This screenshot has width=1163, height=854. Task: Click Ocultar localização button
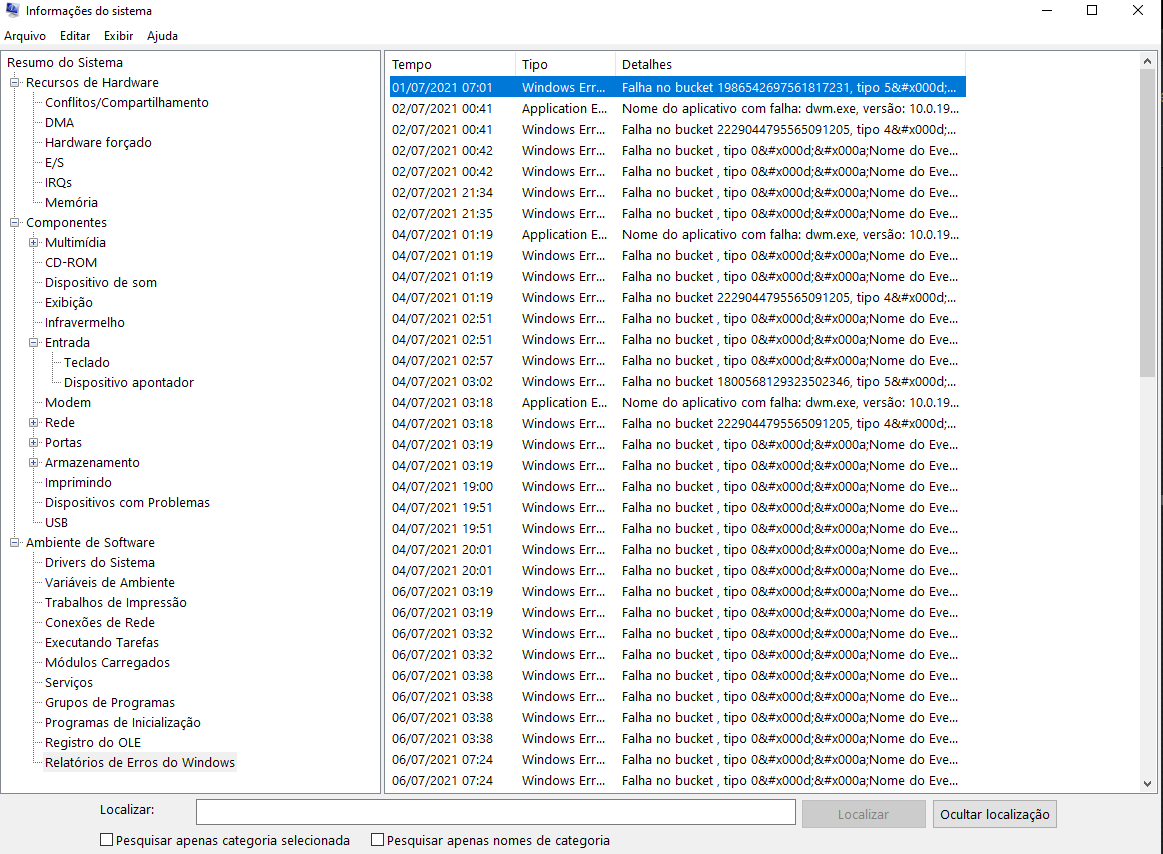tap(995, 814)
